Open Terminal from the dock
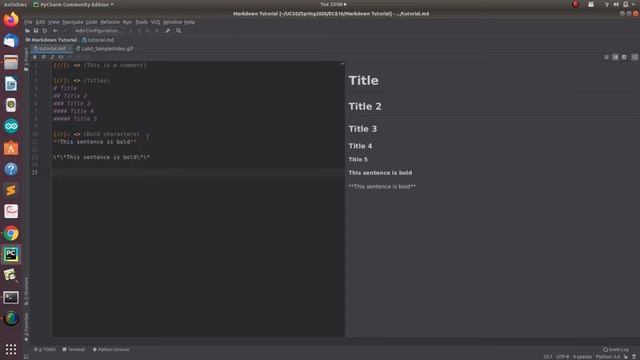Image resolution: width=640 pixels, height=360 pixels. 11,298
